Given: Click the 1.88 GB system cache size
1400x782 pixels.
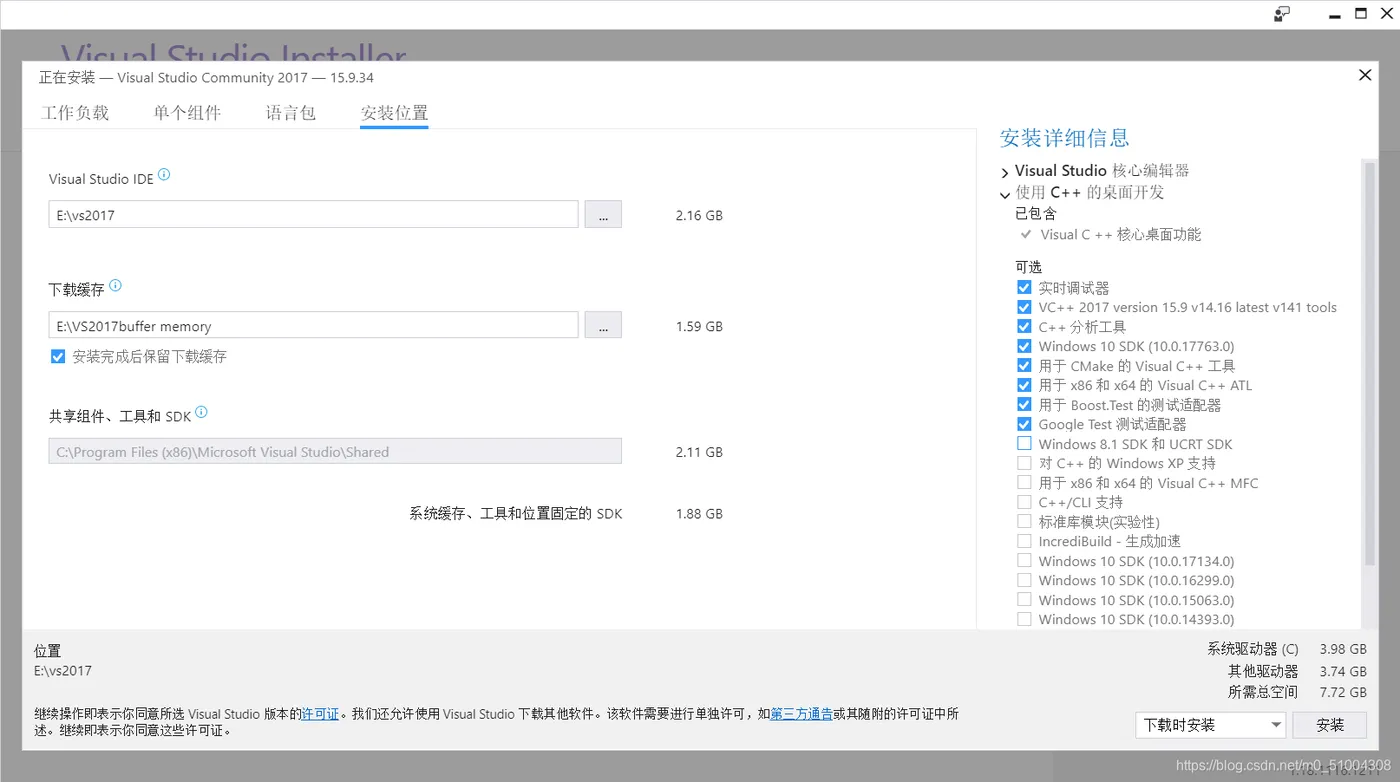Looking at the screenshot, I should 699,514.
